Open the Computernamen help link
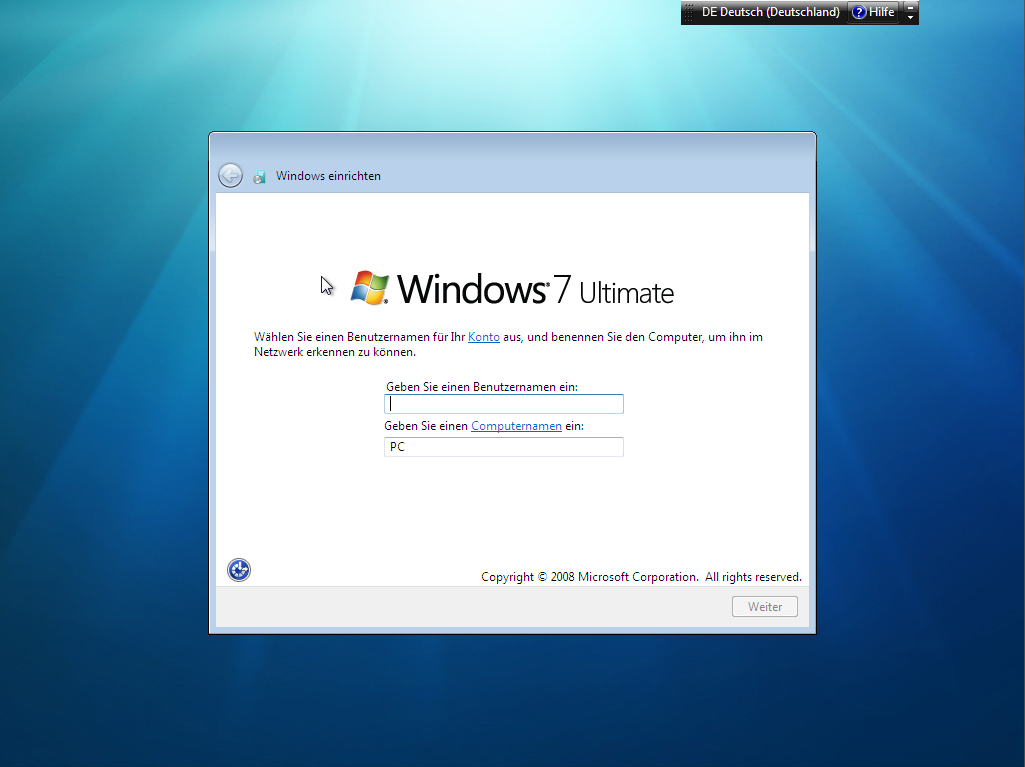Viewport: 1025px width, 767px height. pyautogui.click(x=516, y=426)
